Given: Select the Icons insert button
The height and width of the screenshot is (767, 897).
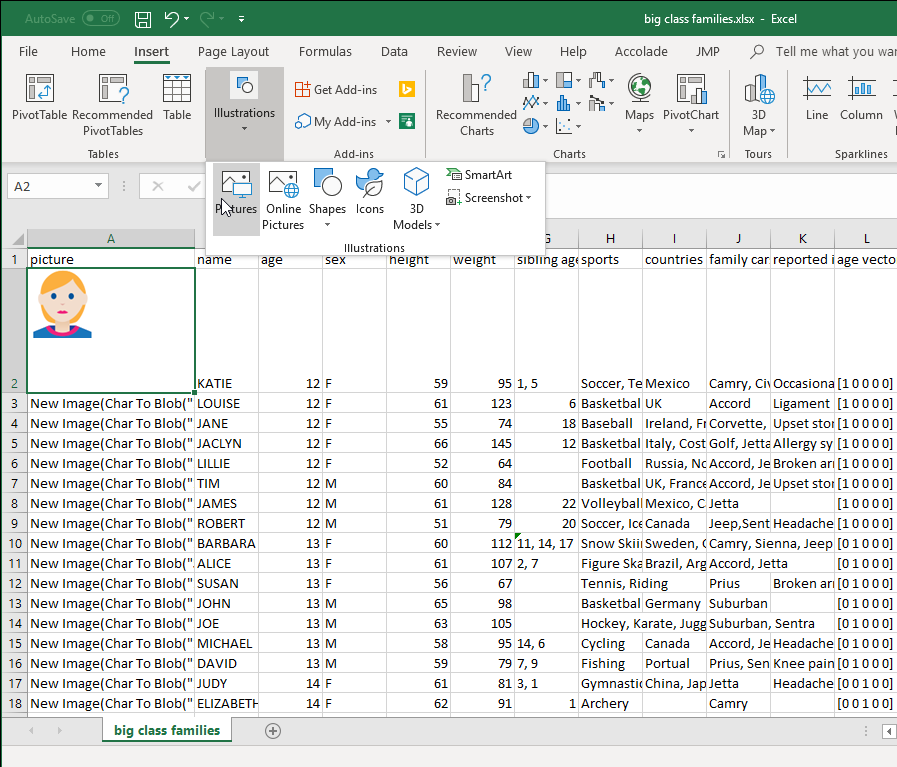Looking at the screenshot, I should point(370,192).
